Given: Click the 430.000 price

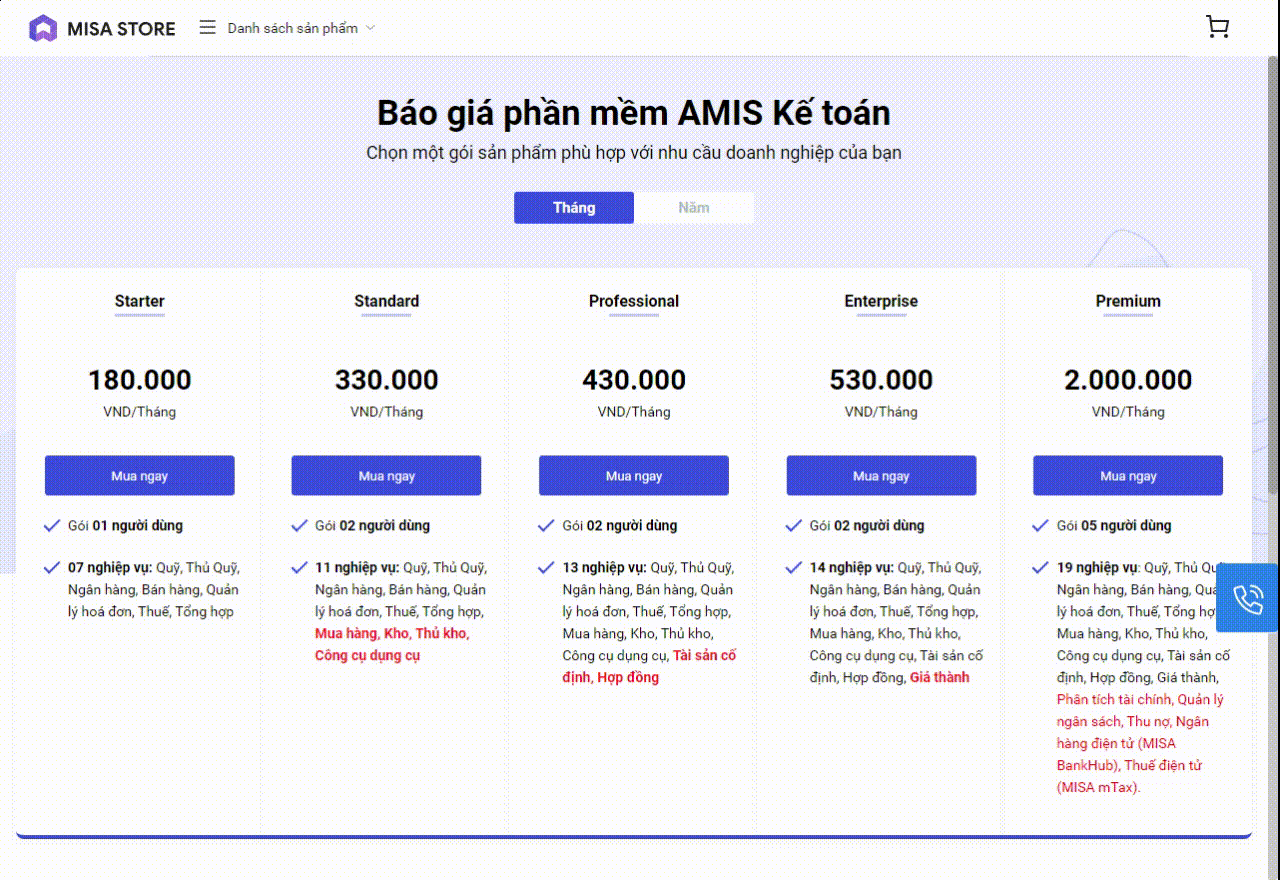Looking at the screenshot, I should click(634, 380).
